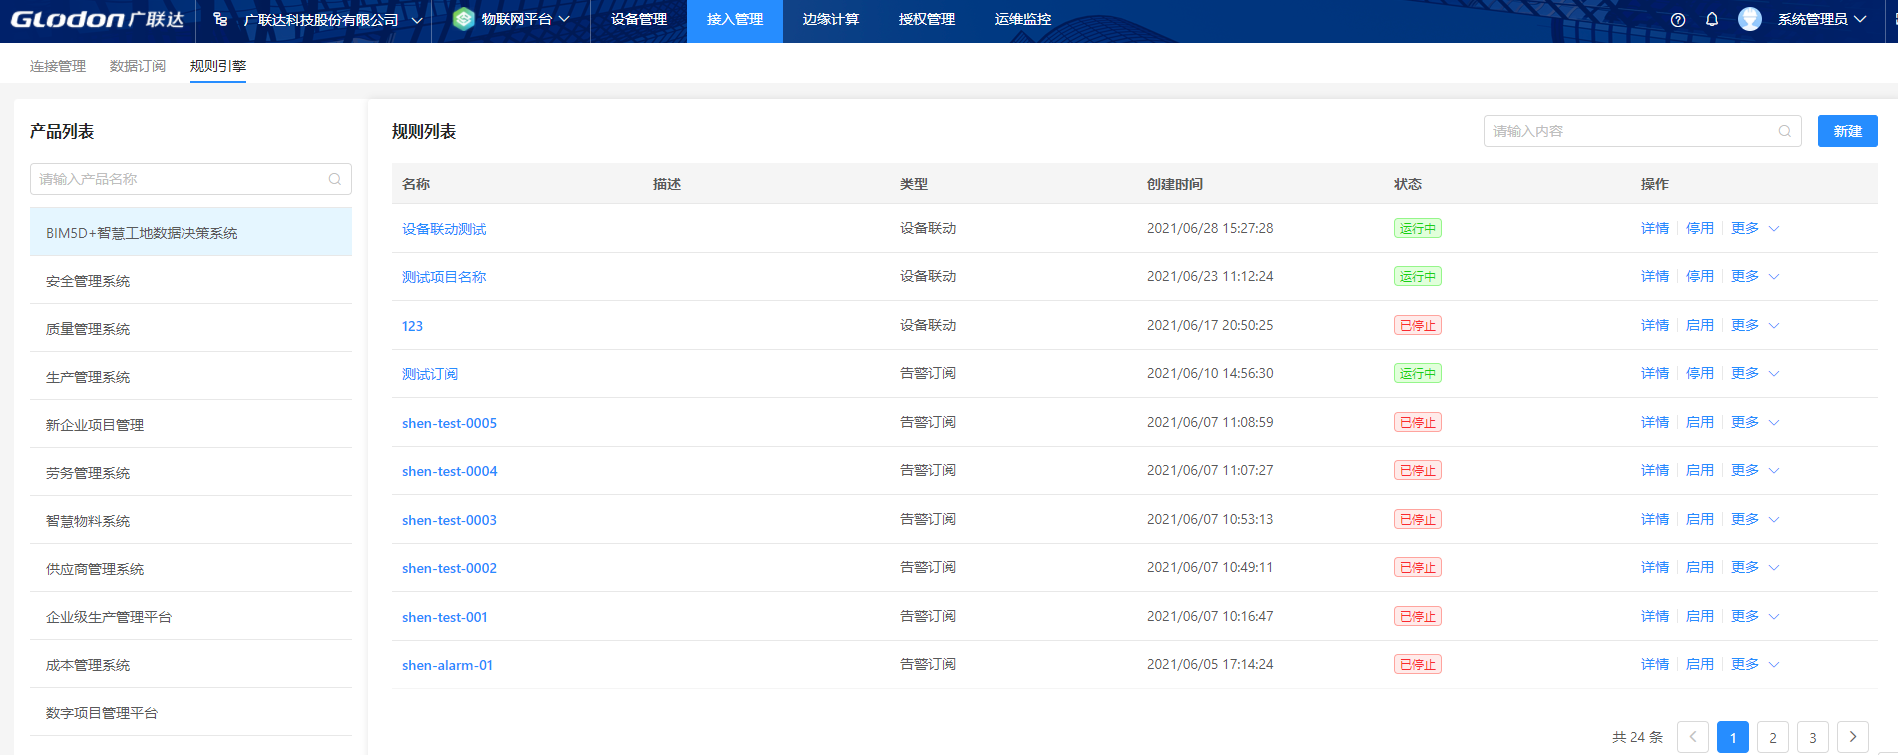This screenshot has width=1898, height=755.
Task: Click the organization tree icon beside 广联达科技股份有限公司
Action: [x=220, y=19]
